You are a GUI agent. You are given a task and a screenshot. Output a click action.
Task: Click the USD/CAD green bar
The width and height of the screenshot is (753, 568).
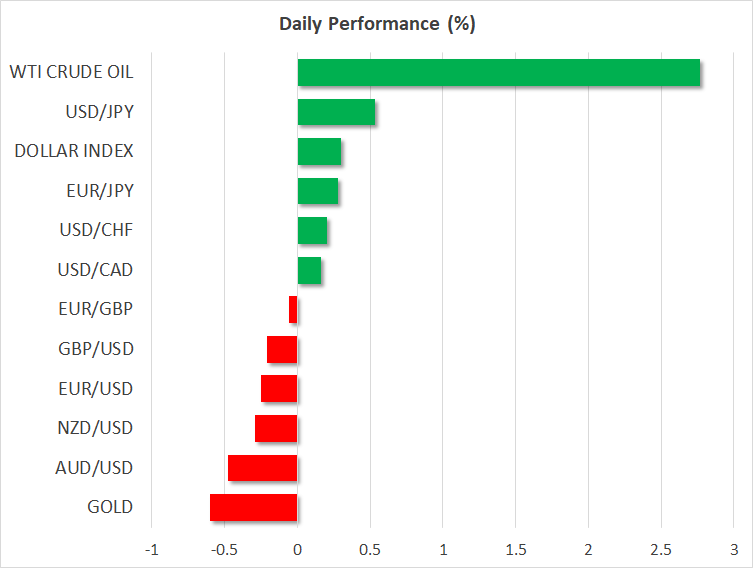pyautogui.click(x=309, y=270)
